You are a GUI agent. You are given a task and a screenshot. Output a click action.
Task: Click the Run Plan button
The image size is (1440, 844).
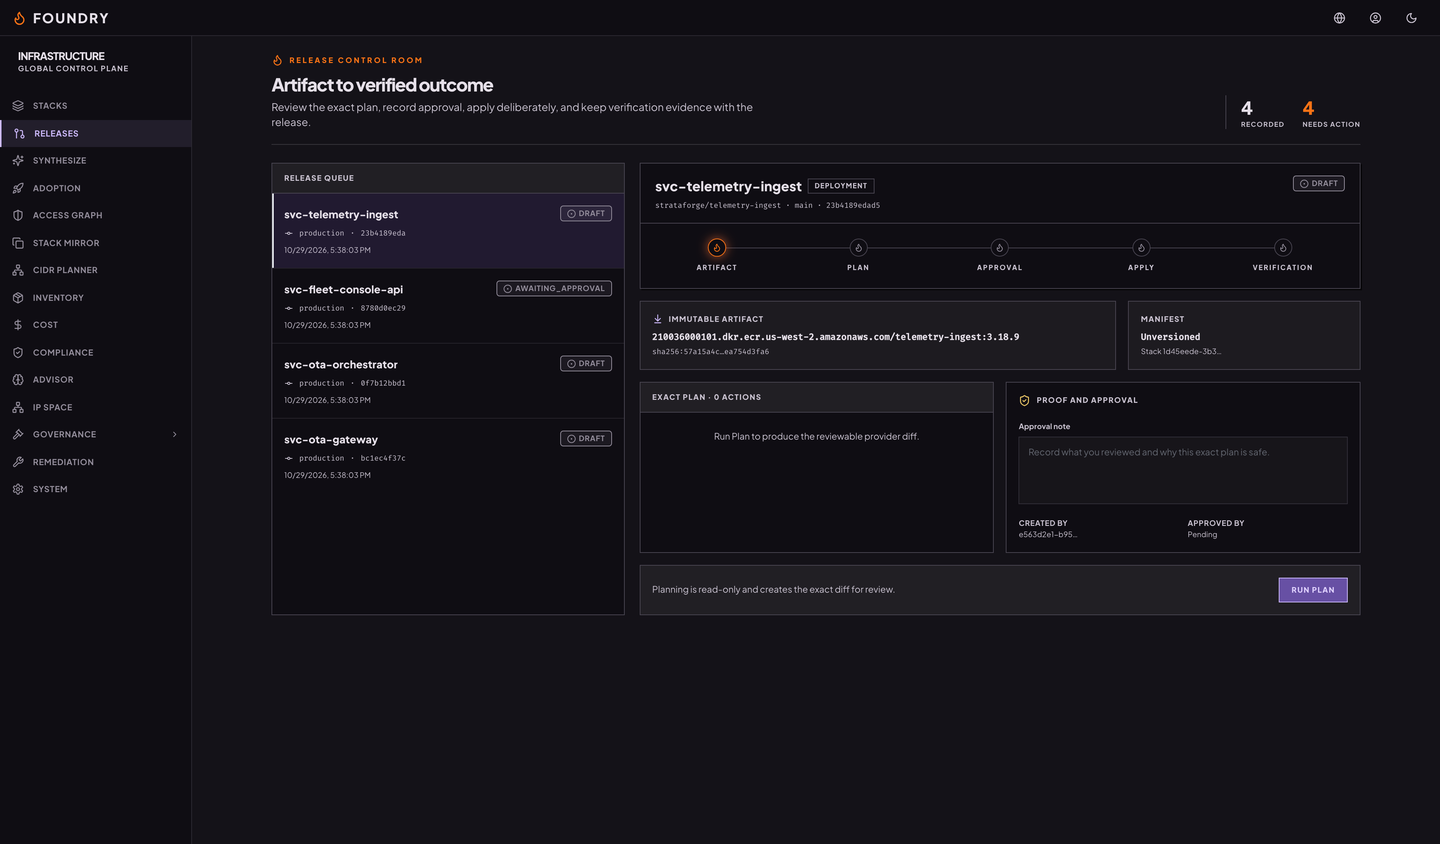tap(1313, 590)
